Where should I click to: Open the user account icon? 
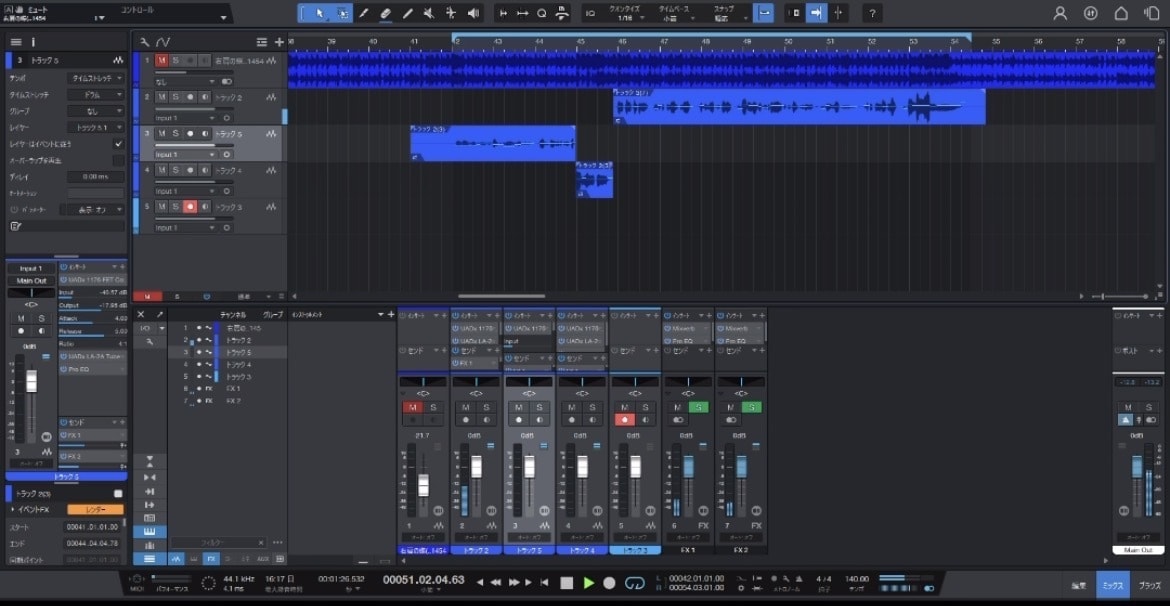click(x=1060, y=13)
